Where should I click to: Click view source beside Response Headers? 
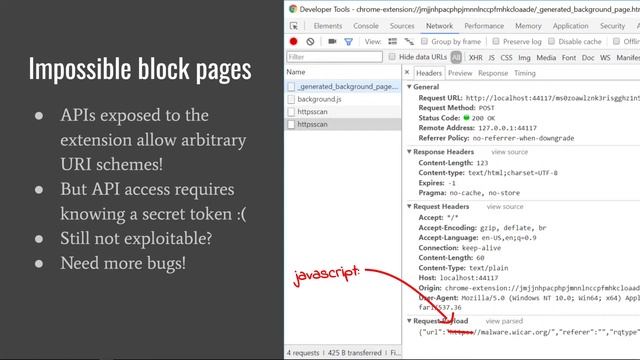click(509, 152)
